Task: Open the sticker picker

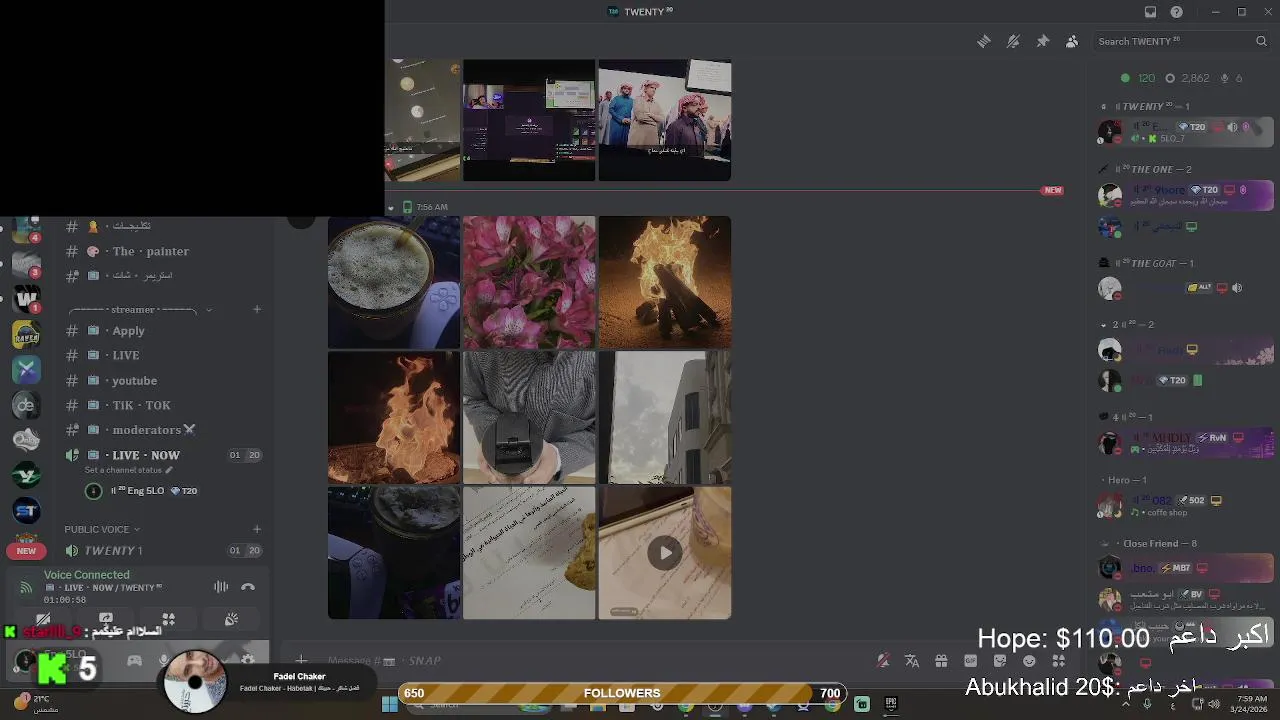Action: (1000, 661)
